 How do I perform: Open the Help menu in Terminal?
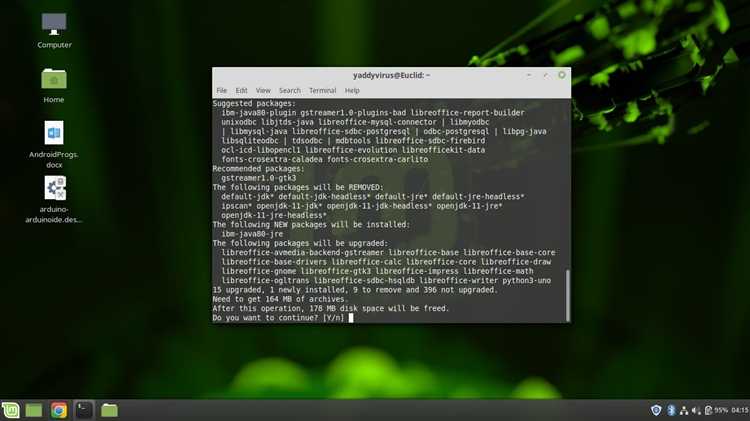coord(352,90)
